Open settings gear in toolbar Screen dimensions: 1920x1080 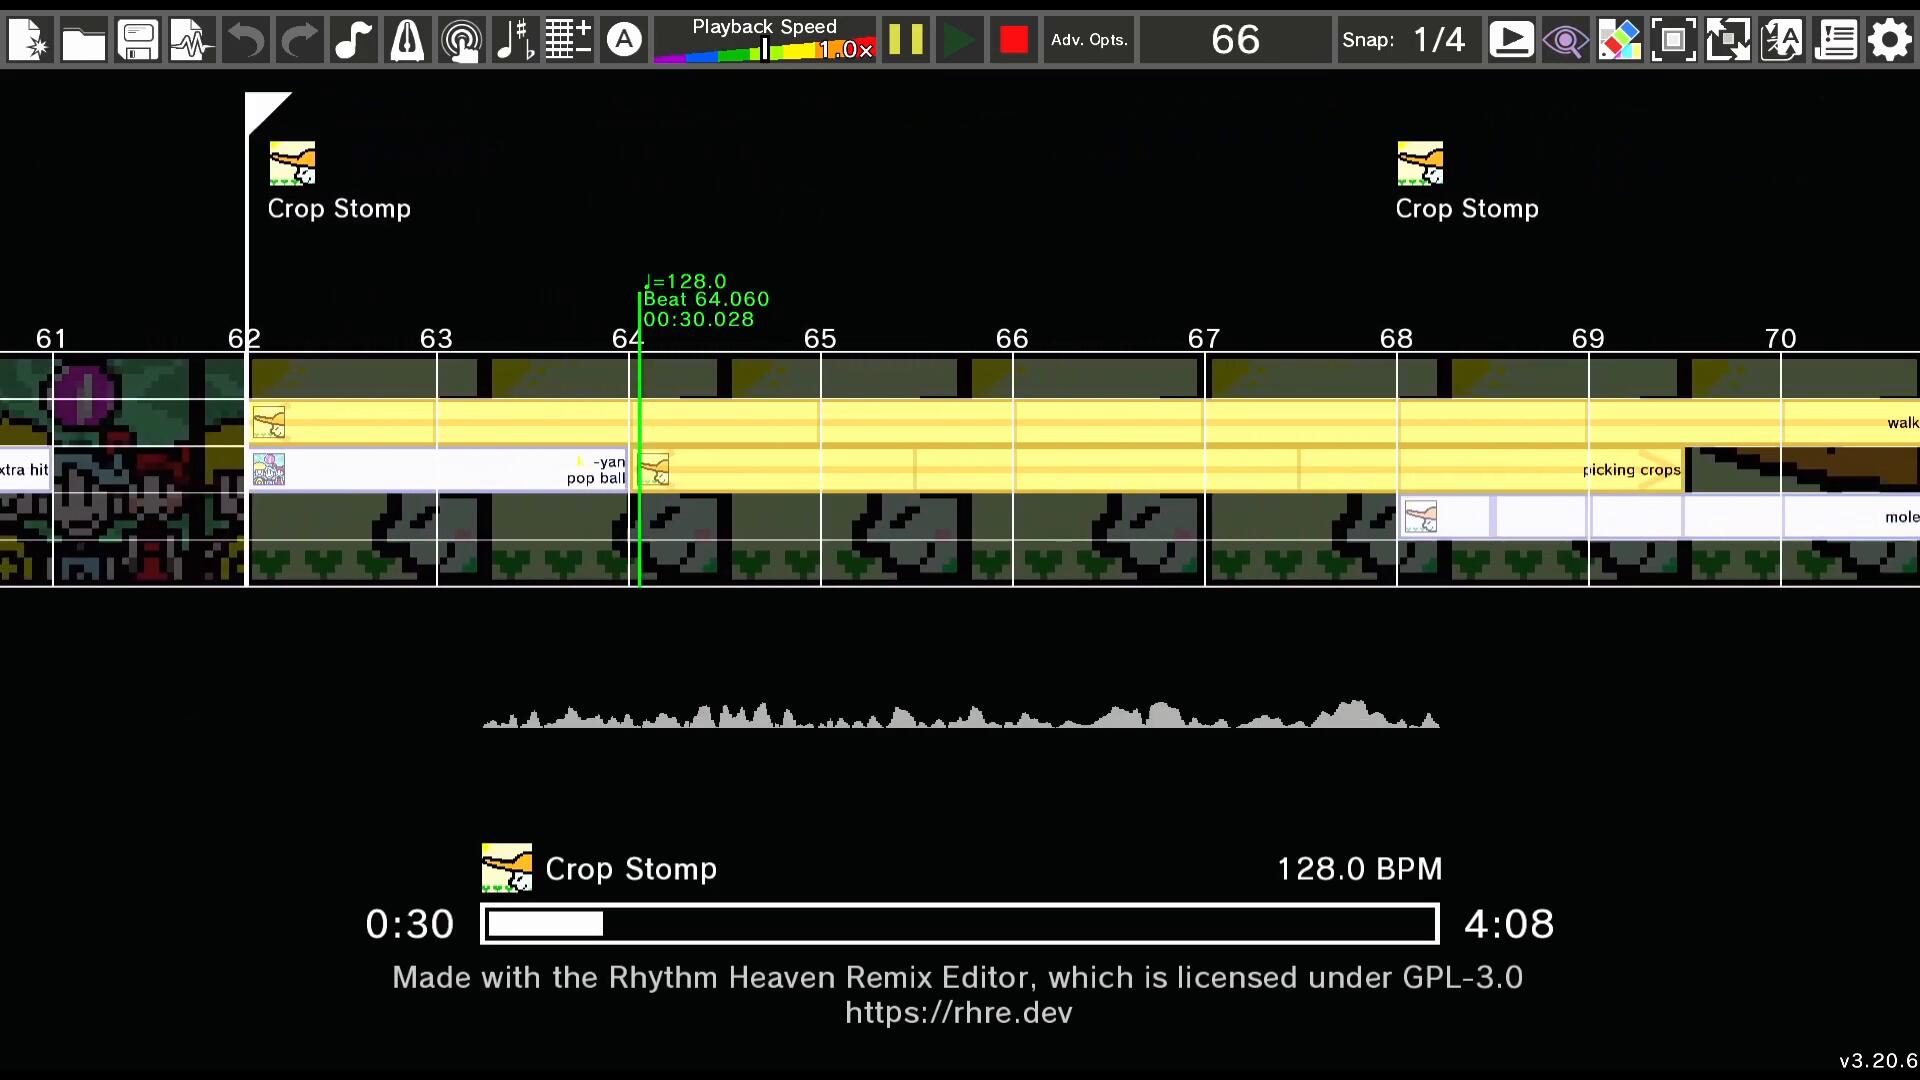tap(1889, 41)
